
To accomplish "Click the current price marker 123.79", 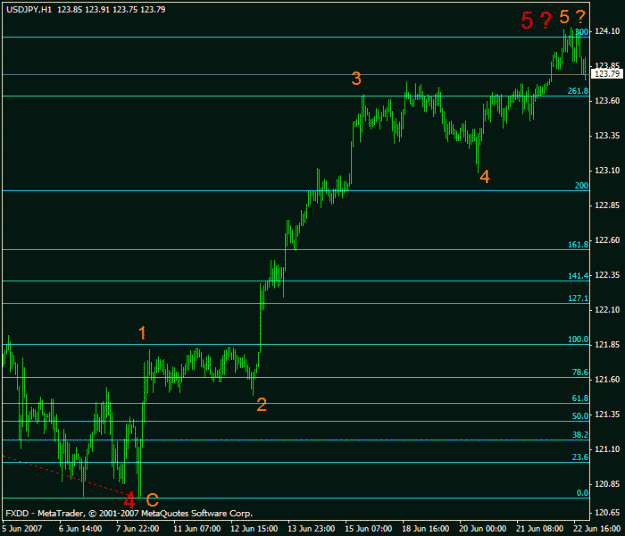I will tap(607, 74).
